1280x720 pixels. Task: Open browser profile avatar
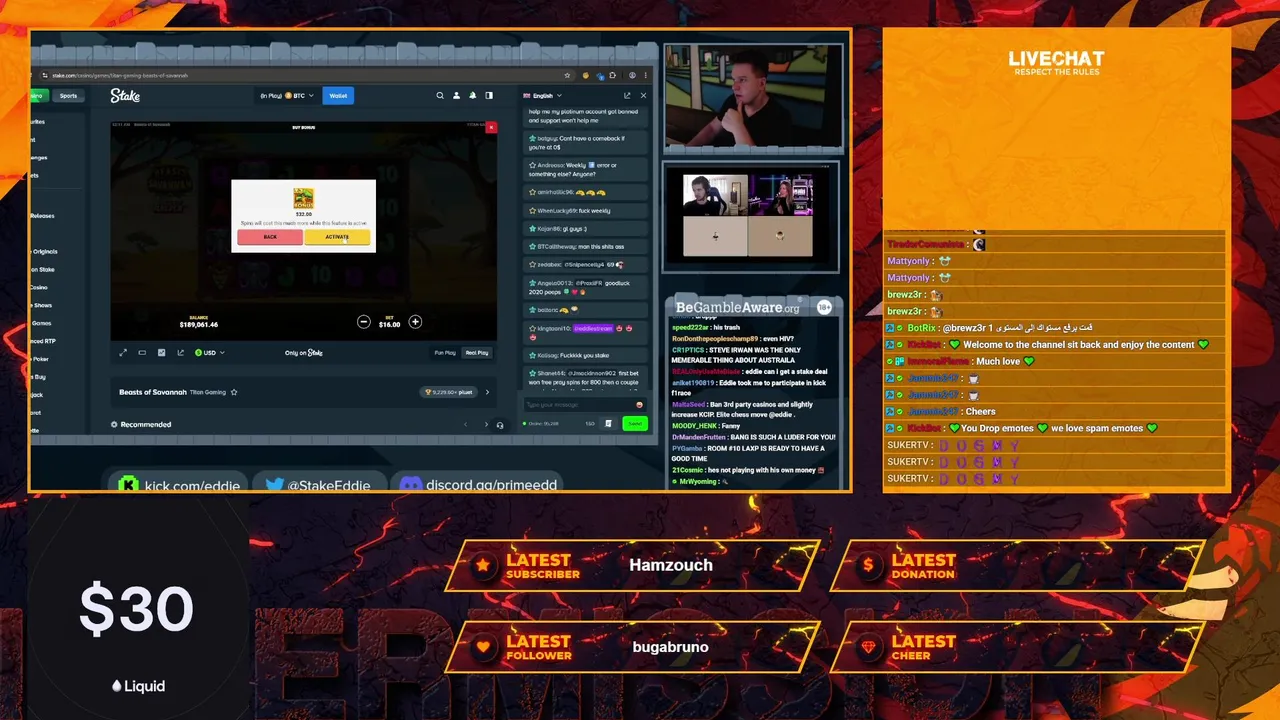pyautogui.click(x=632, y=75)
